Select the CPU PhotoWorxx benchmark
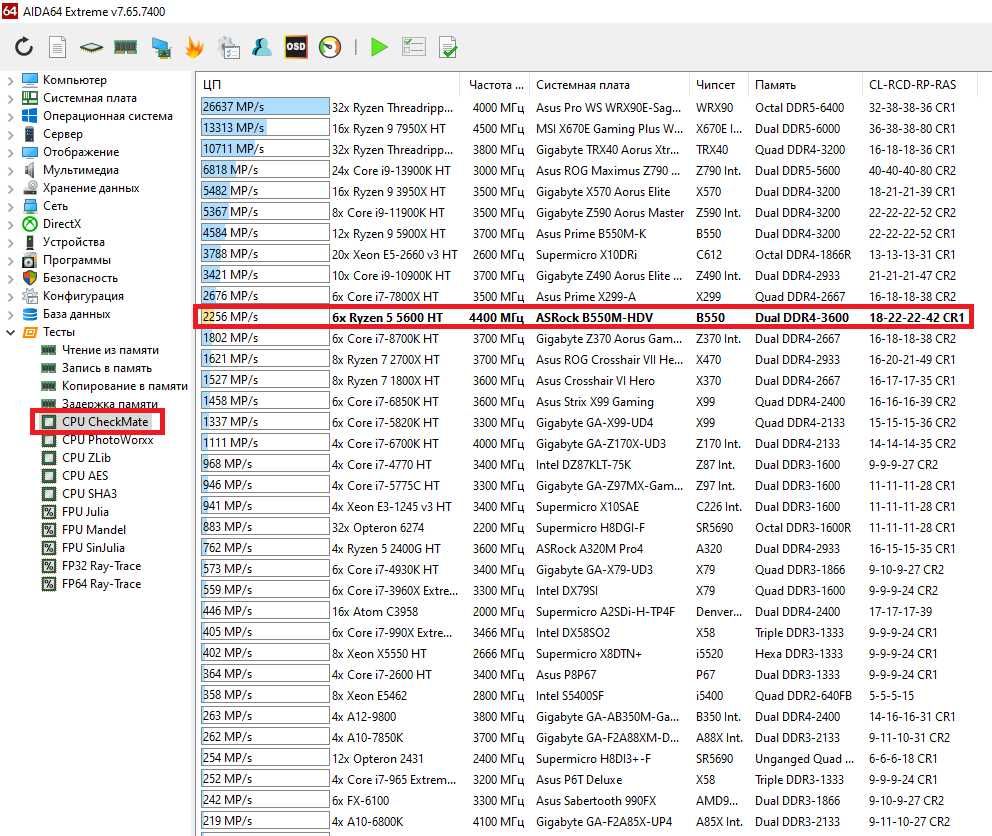The height and width of the screenshot is (836, 992). coord(108,440)
